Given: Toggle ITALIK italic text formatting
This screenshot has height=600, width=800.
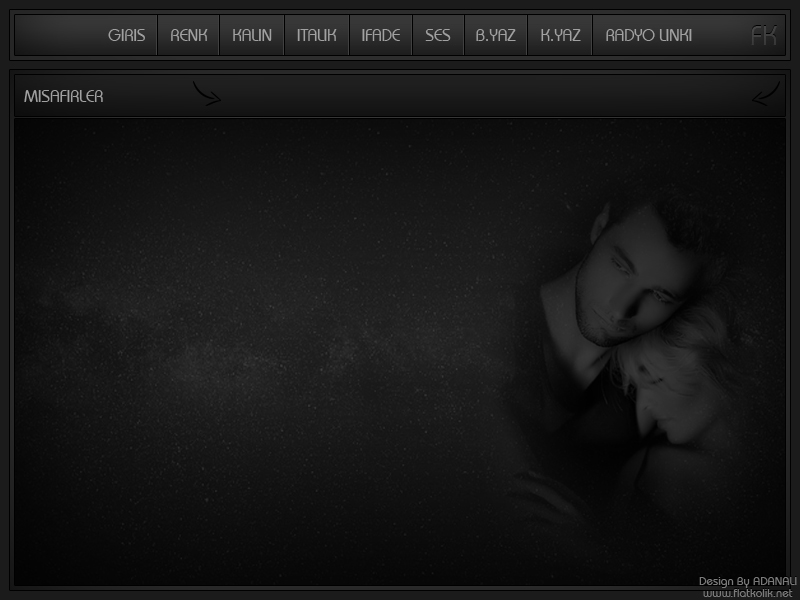Looking at the screenshot, I should tap(317, 36).
